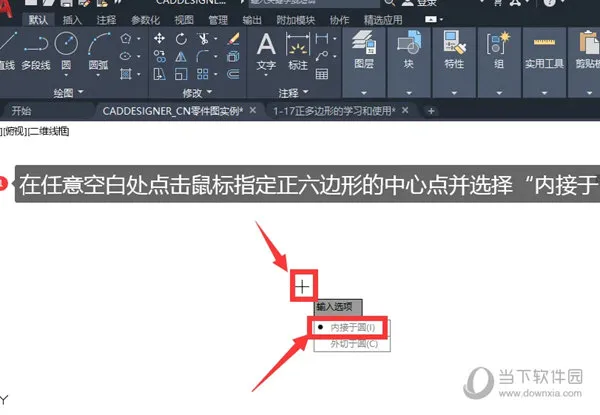Select the Rectangular Array tool icon
The height and width of the screenshot is (415, 600).
point(202,74)
